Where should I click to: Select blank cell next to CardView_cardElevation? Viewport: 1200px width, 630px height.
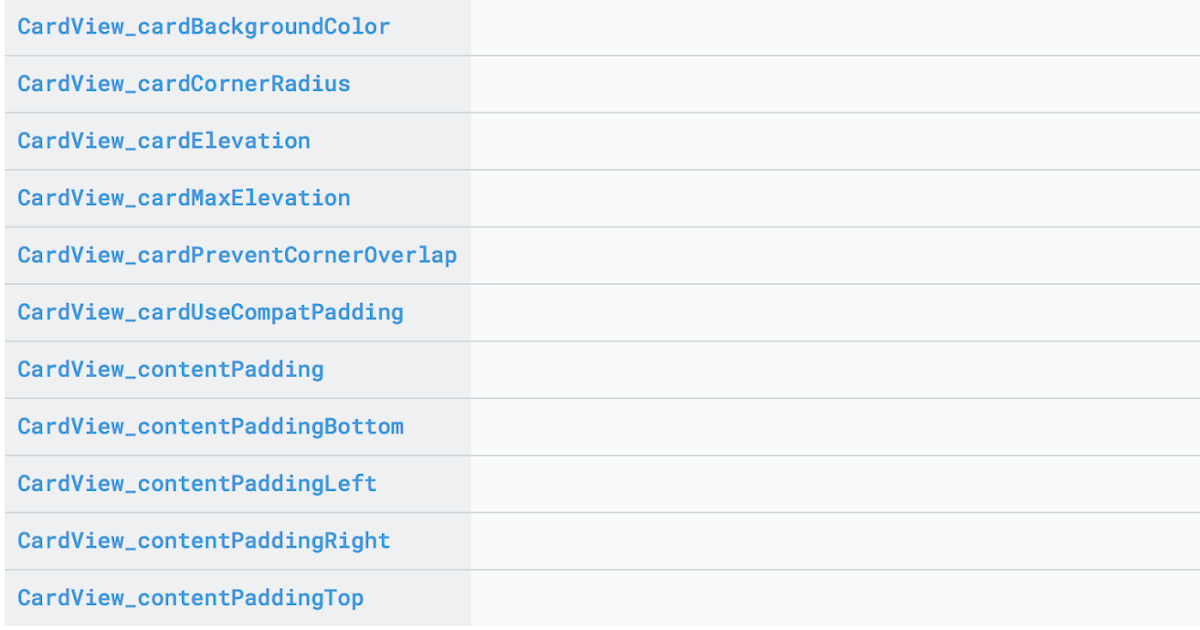tap(835, 141)
